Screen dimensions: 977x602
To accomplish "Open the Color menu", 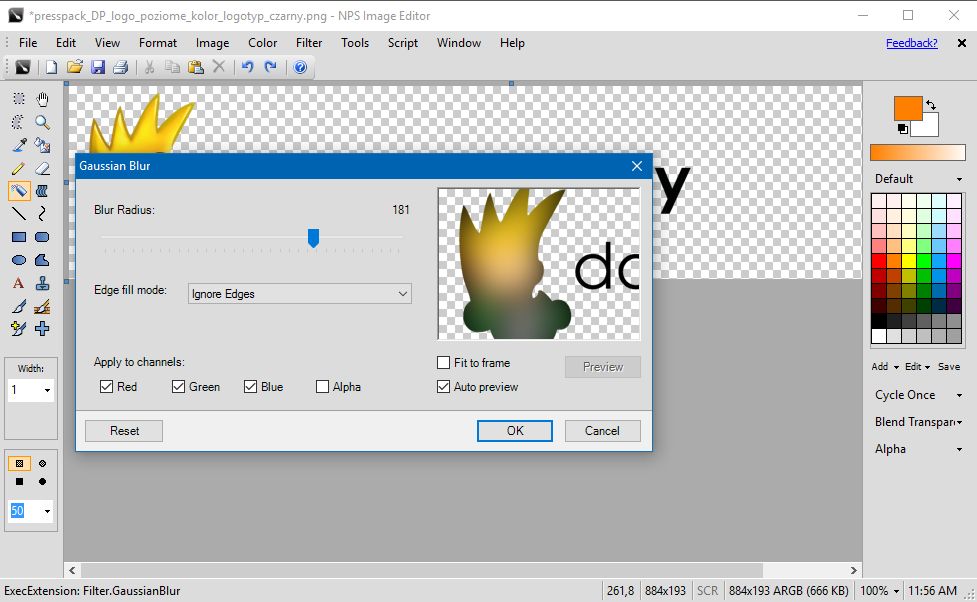I will point(262,42).
